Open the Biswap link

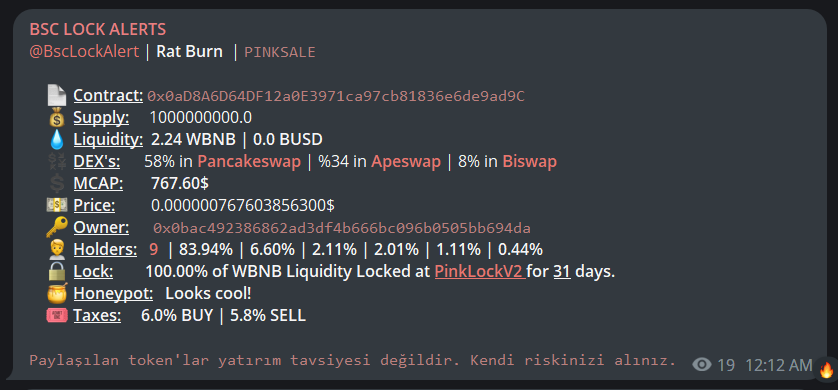529,162
